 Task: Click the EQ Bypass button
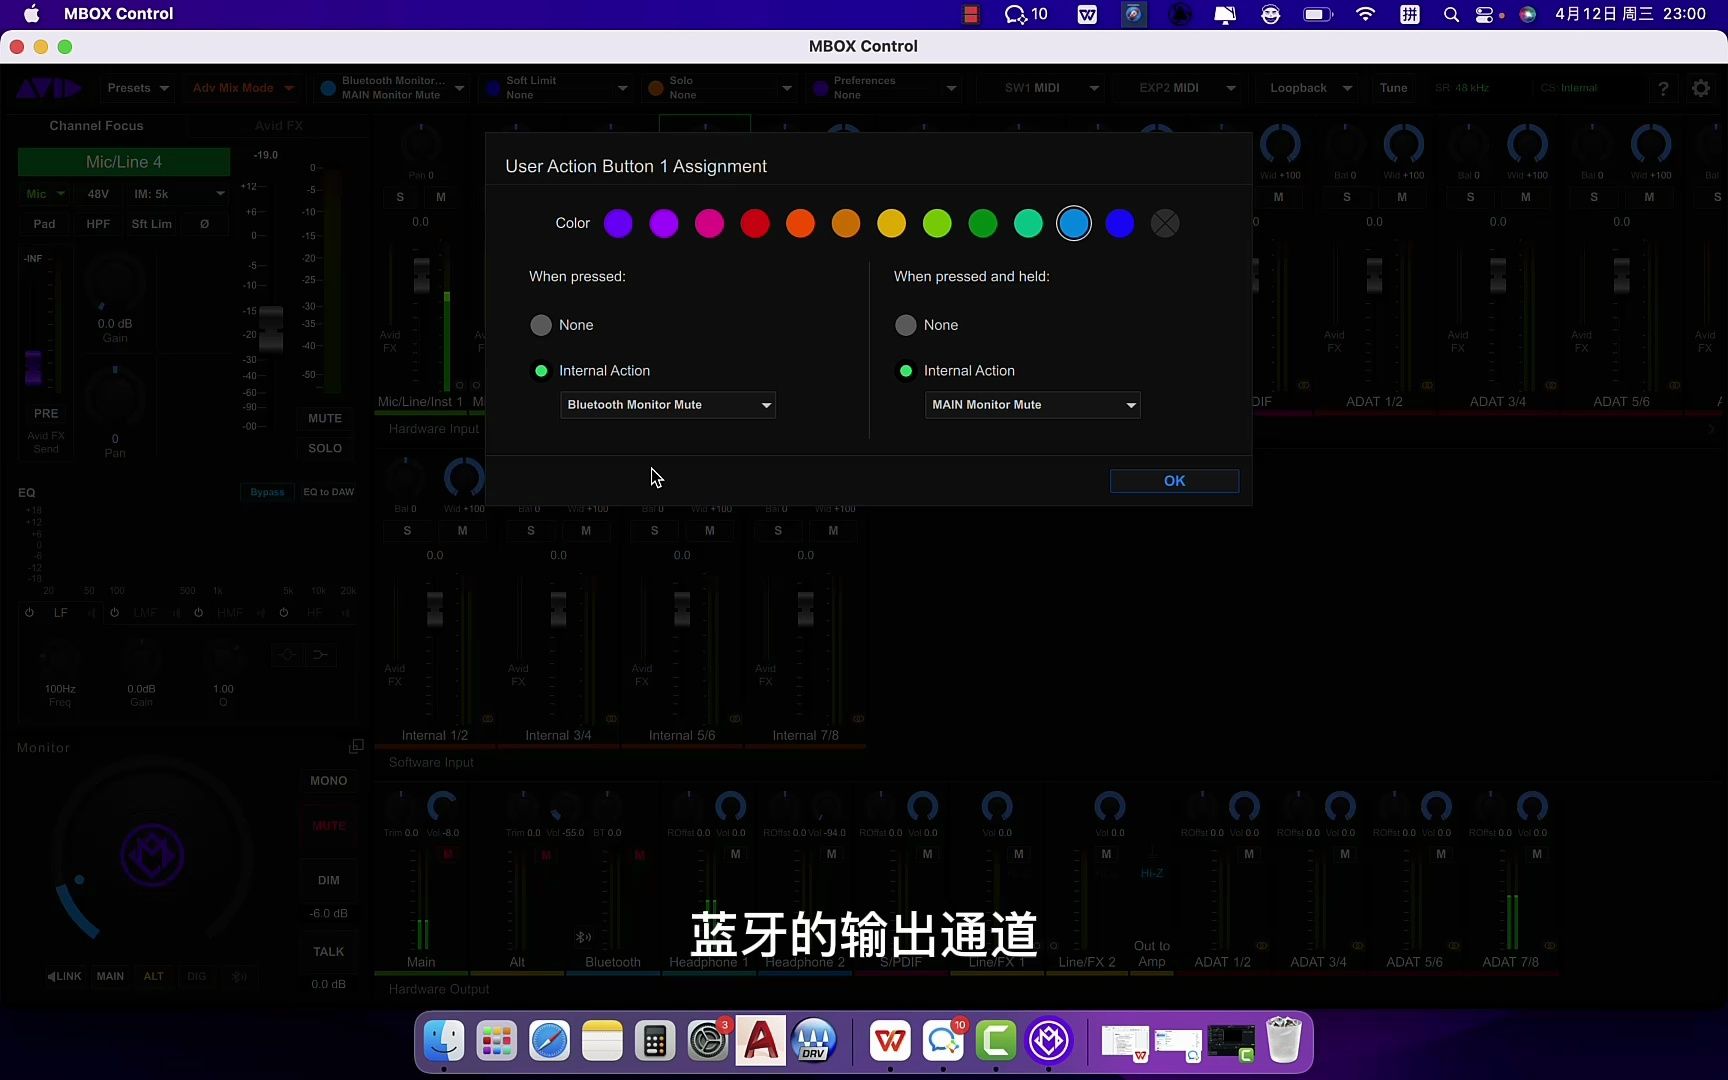click(267, 492)
